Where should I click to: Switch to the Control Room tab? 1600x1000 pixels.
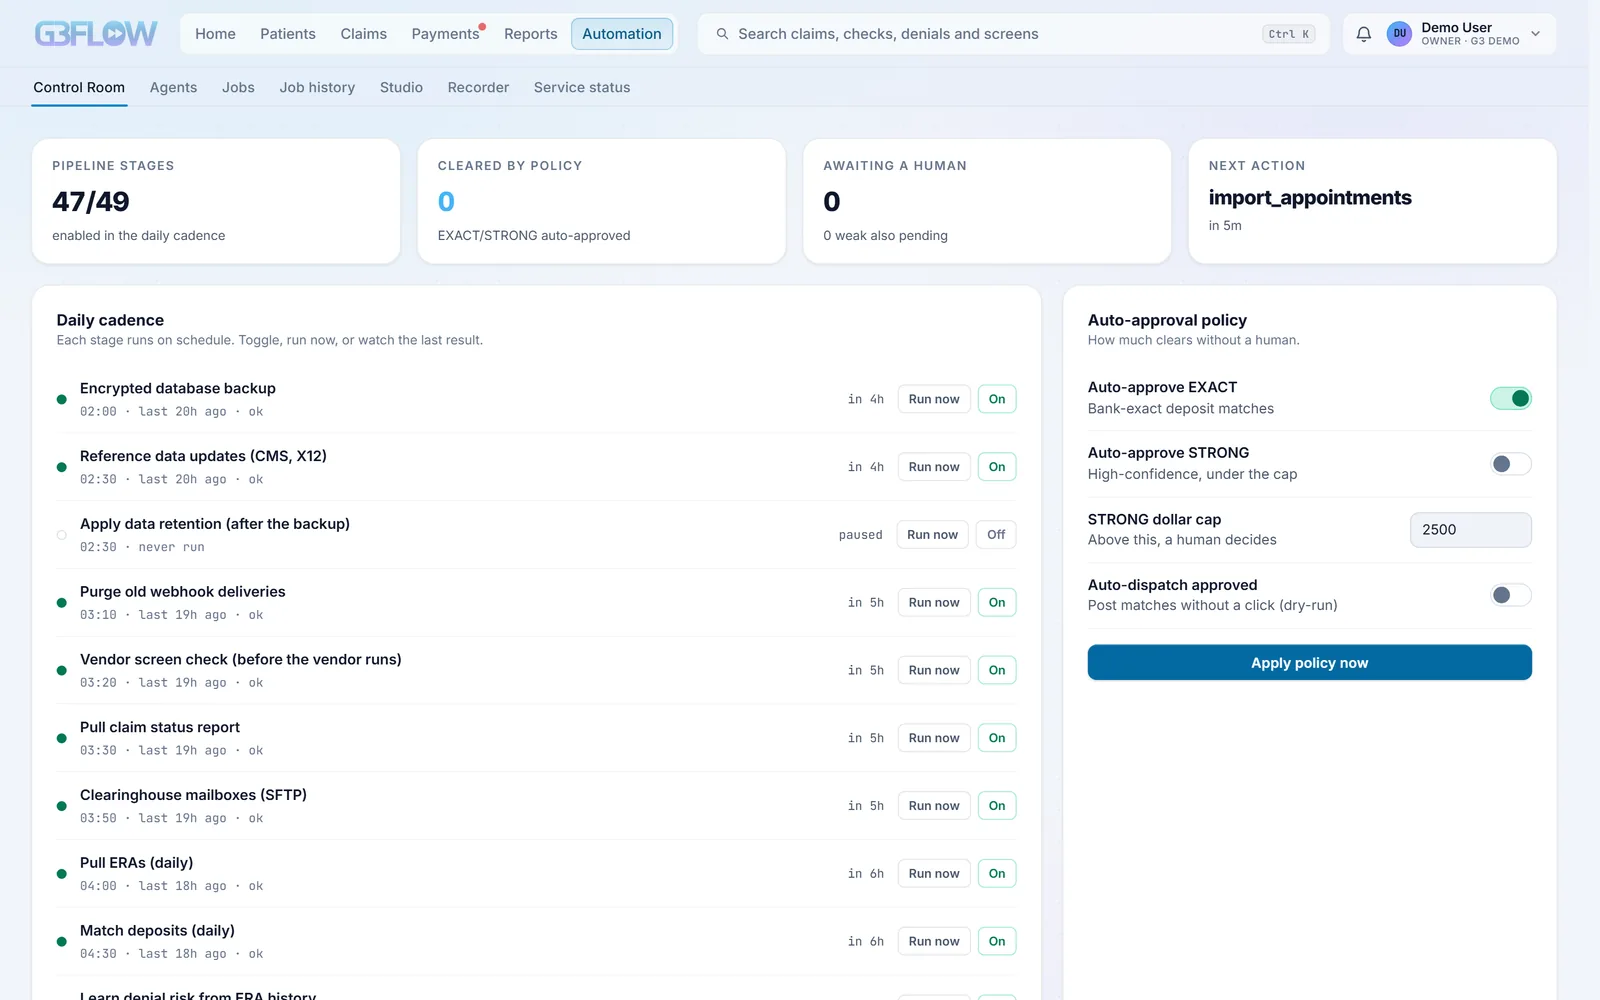pos(79,88)
